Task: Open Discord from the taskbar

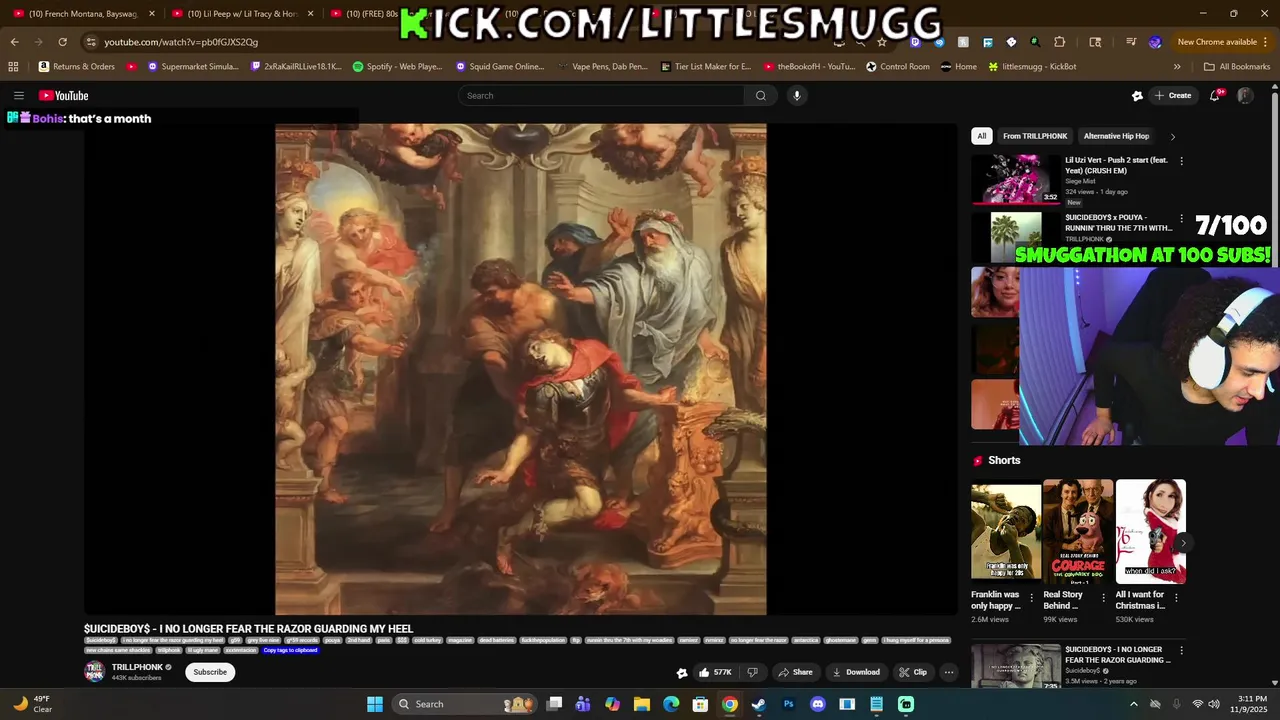Action: 818,704
